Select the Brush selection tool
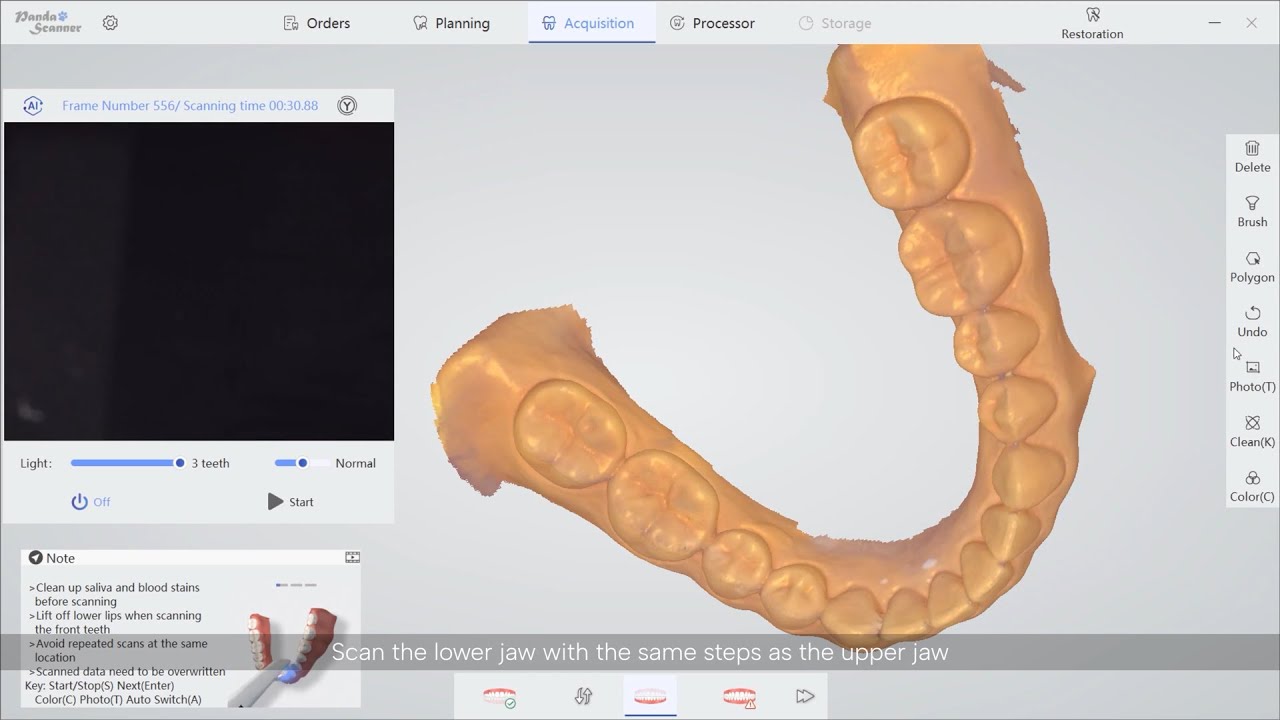This screenshot has height=720, width=1280. pyautogui.click(x=1252, y=211)
